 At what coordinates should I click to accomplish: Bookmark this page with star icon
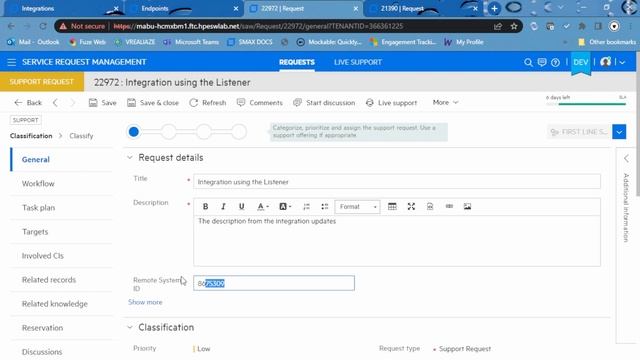514,26
